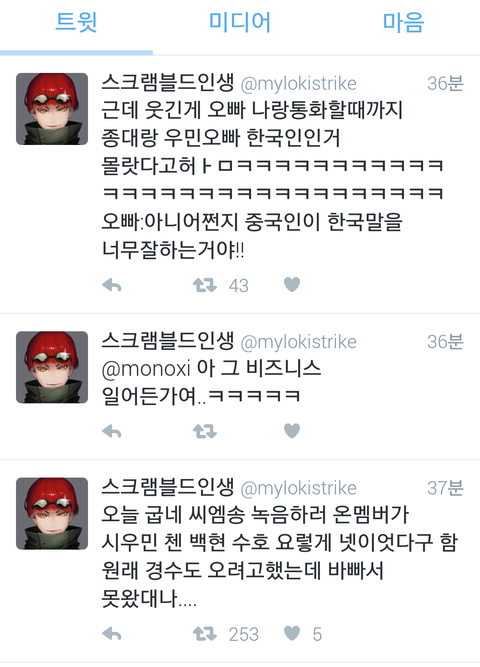This screenshot has height=667, width=480.
Task: Open the @monoxi mention link
Action: tap(146, 369)
